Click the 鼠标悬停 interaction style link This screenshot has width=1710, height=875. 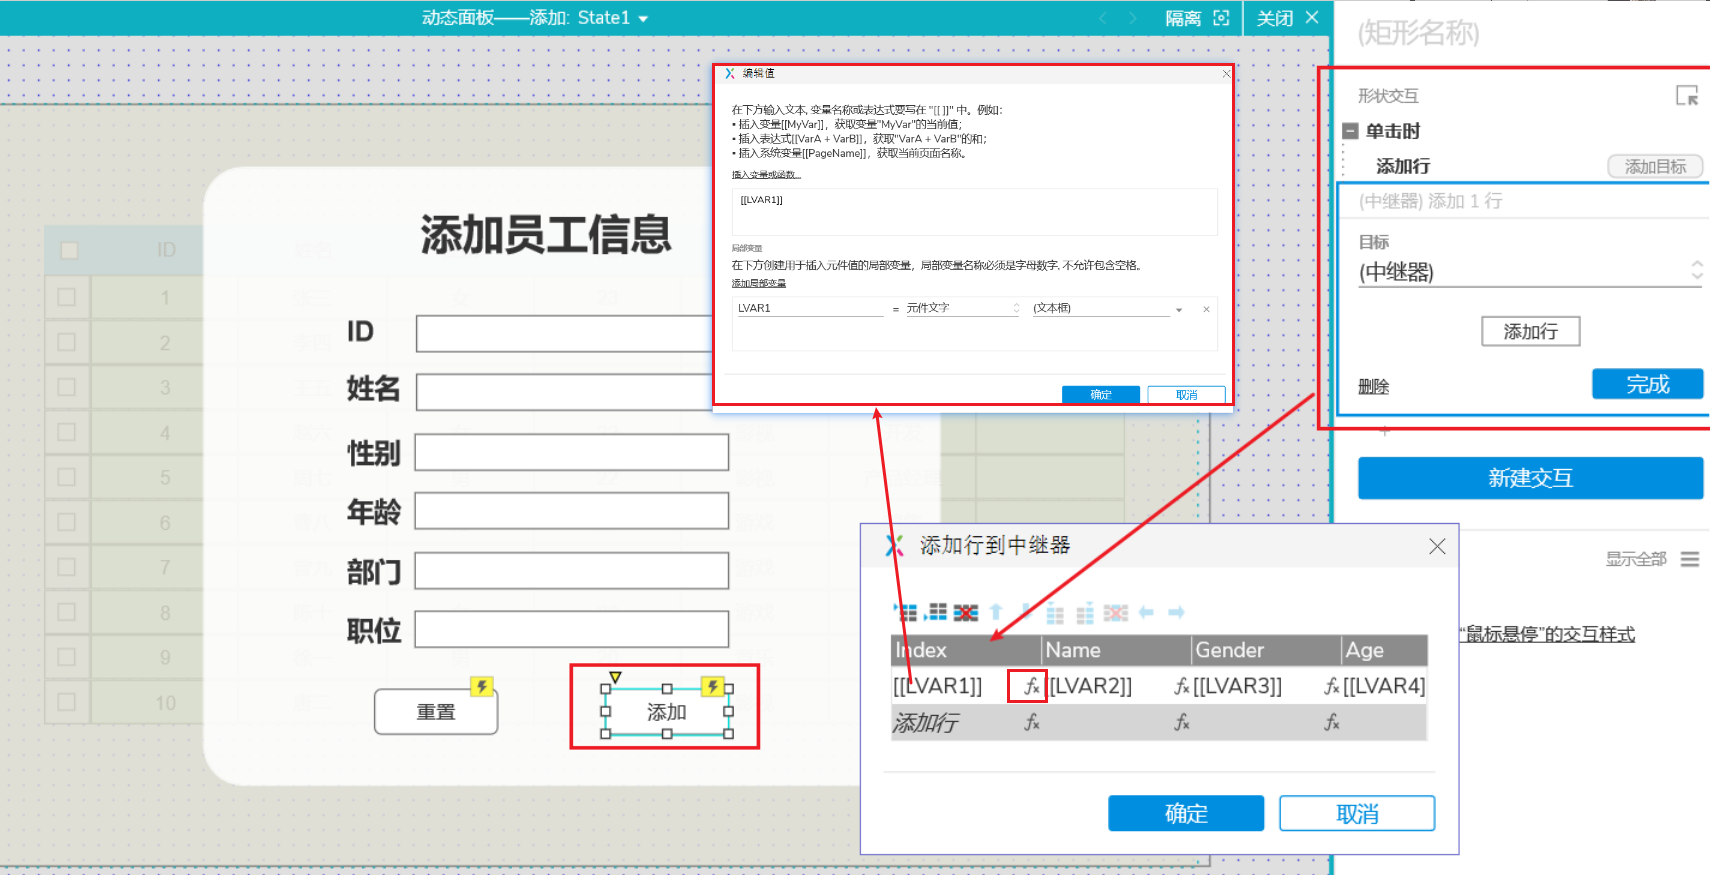1548,634
